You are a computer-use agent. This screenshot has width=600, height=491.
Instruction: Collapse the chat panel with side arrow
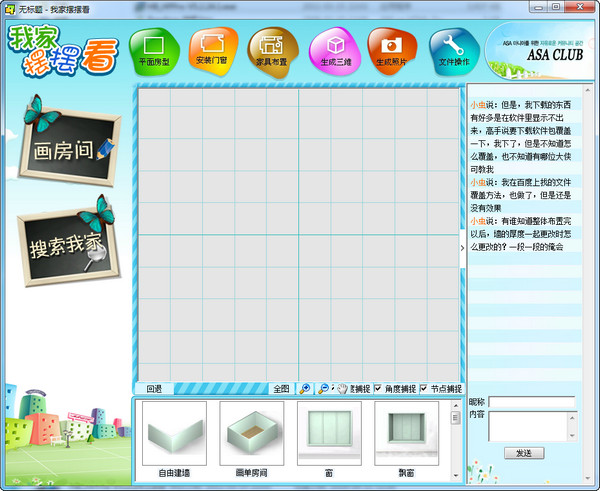462,248
